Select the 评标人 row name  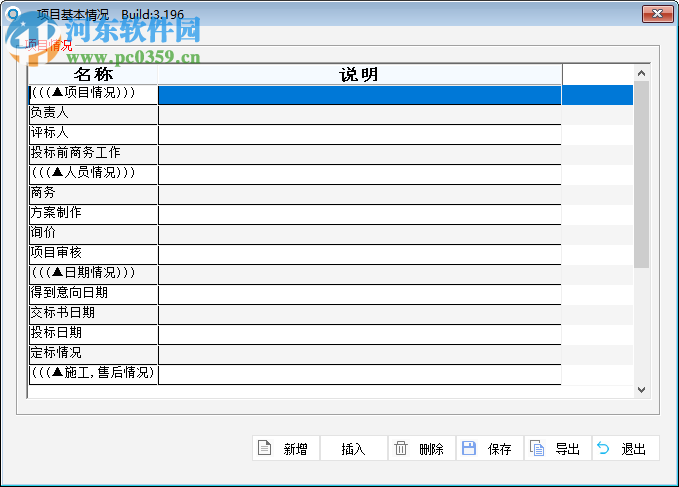(x=93, y=134)
